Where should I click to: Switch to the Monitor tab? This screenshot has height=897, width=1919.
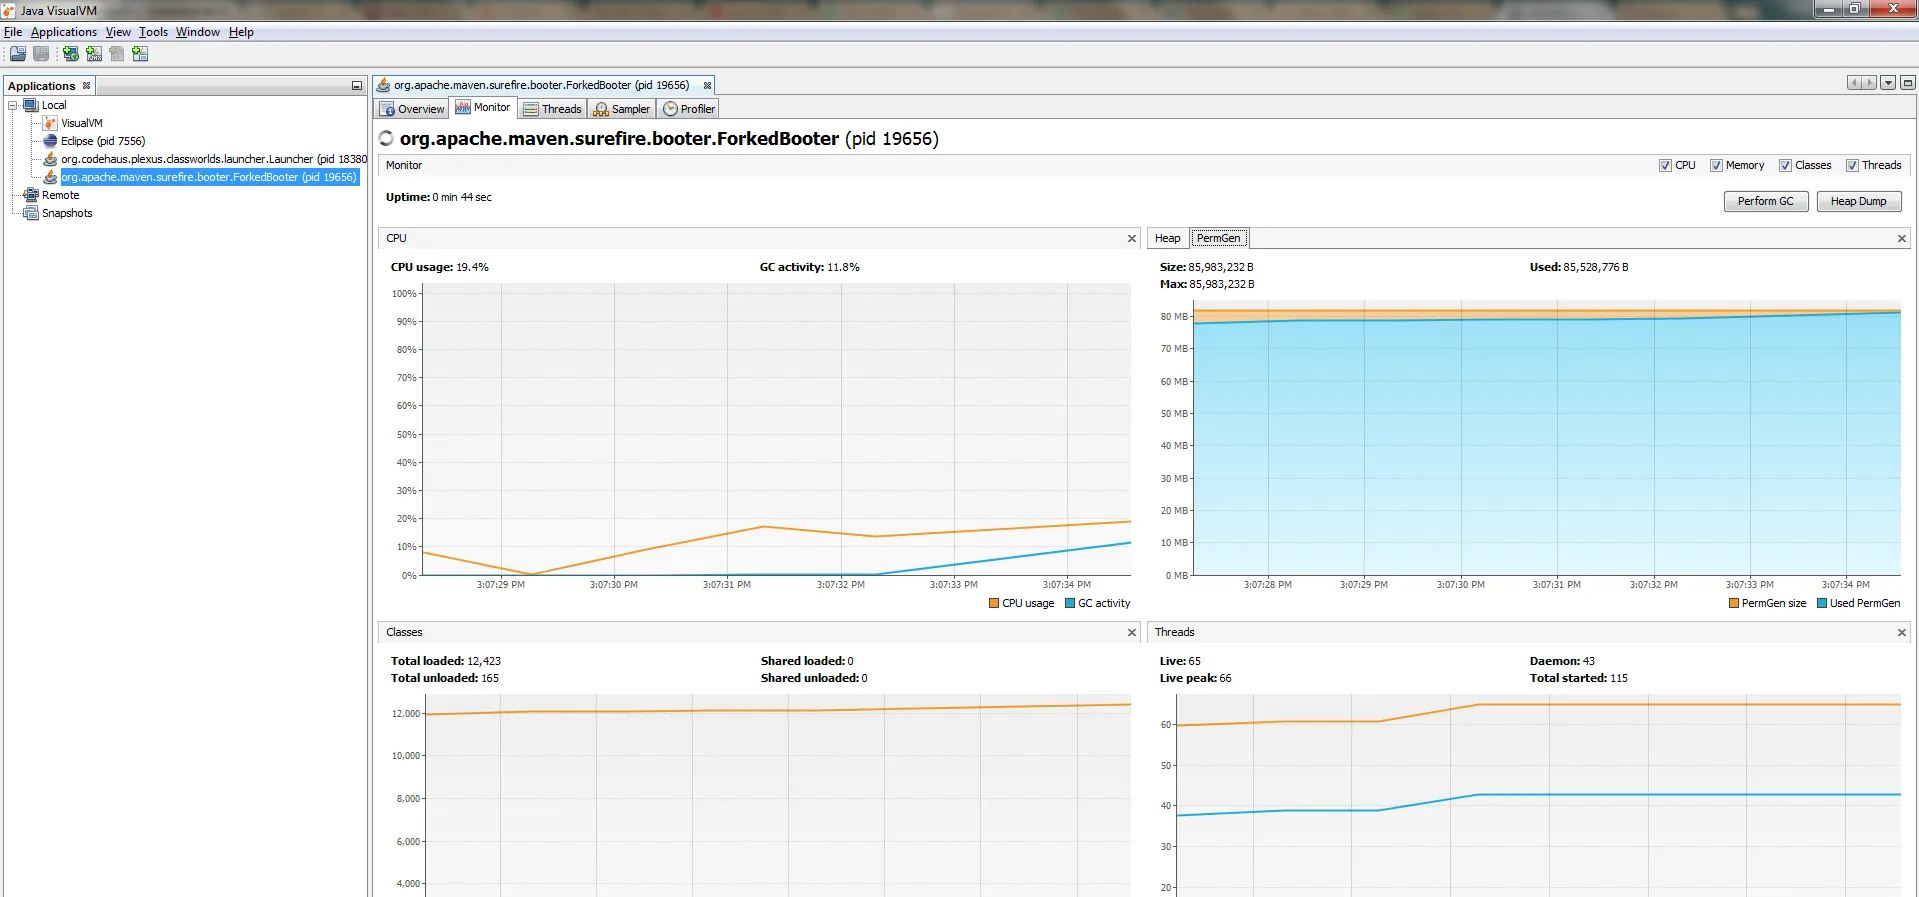[483, 108]
